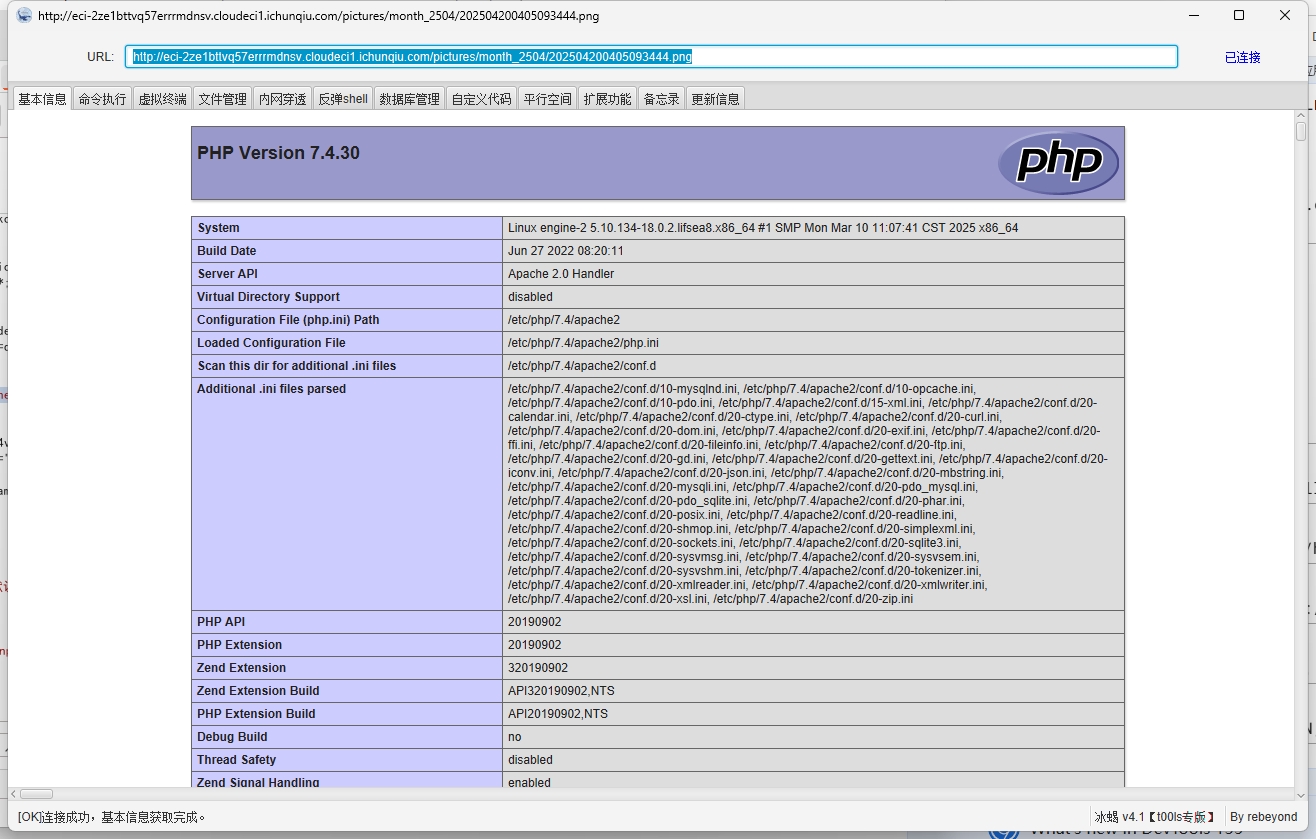The height and width of the screenshot is (839, 1316).
Task: Click the PHP logo in the header banner
Action: (x=1059, y=162)
